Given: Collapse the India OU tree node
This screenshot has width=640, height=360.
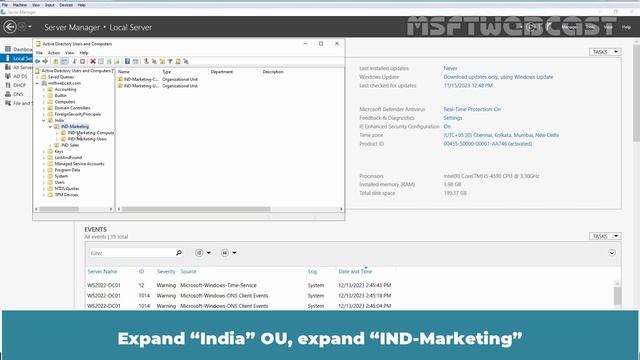Looking at the screenshot, I should [44, 120].
